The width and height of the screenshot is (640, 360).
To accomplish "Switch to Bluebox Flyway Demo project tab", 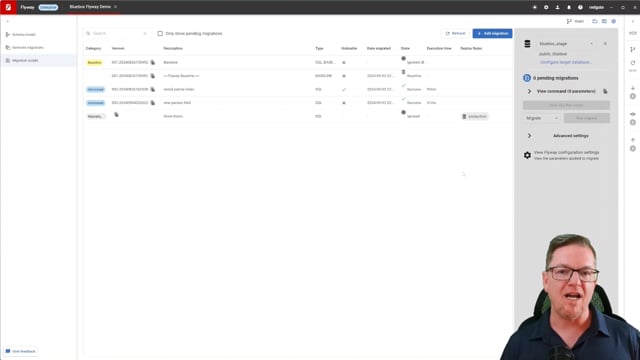I will coord(90,7).
